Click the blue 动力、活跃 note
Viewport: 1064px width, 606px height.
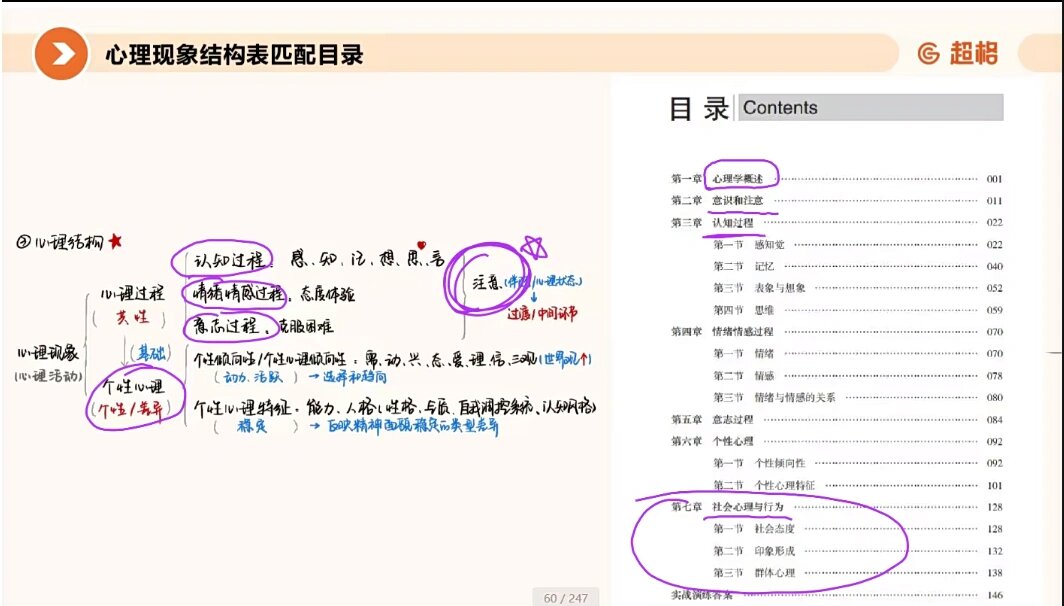(252, 377)
